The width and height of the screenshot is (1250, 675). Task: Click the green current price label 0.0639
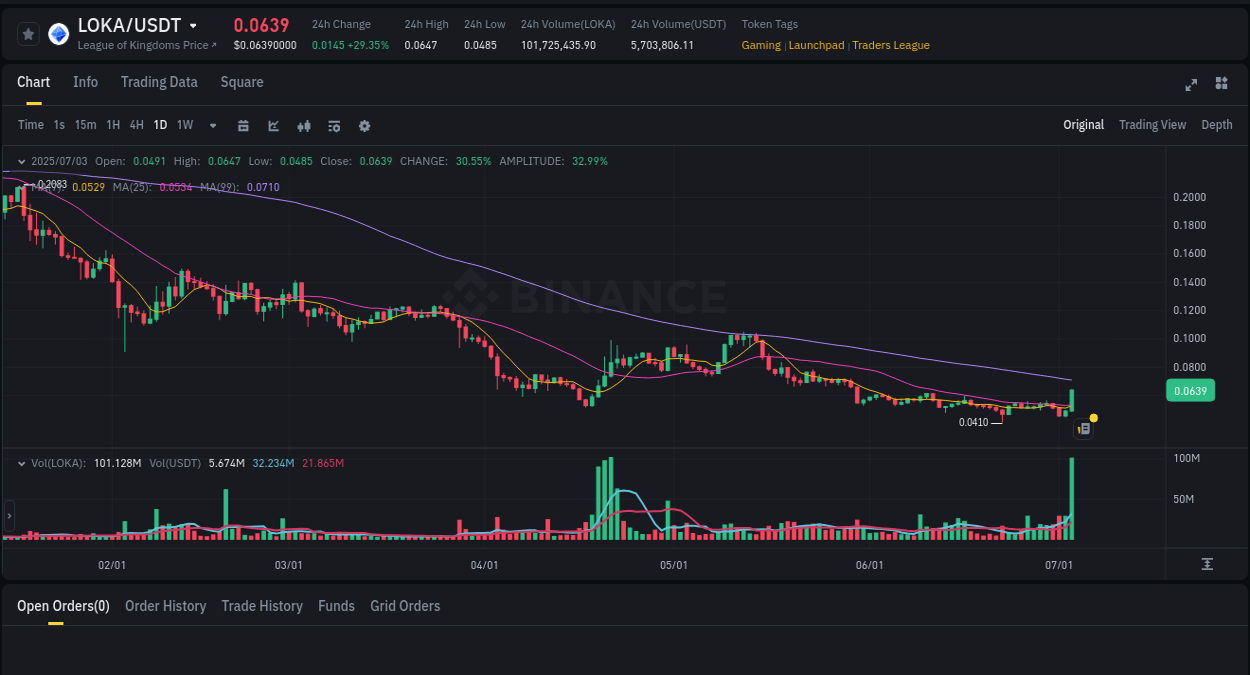click(x=1190, y=390)
